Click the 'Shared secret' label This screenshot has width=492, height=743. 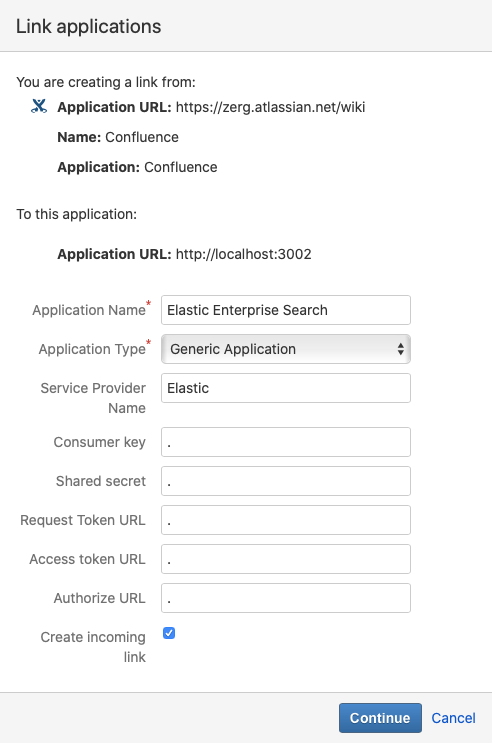(101, 481)
